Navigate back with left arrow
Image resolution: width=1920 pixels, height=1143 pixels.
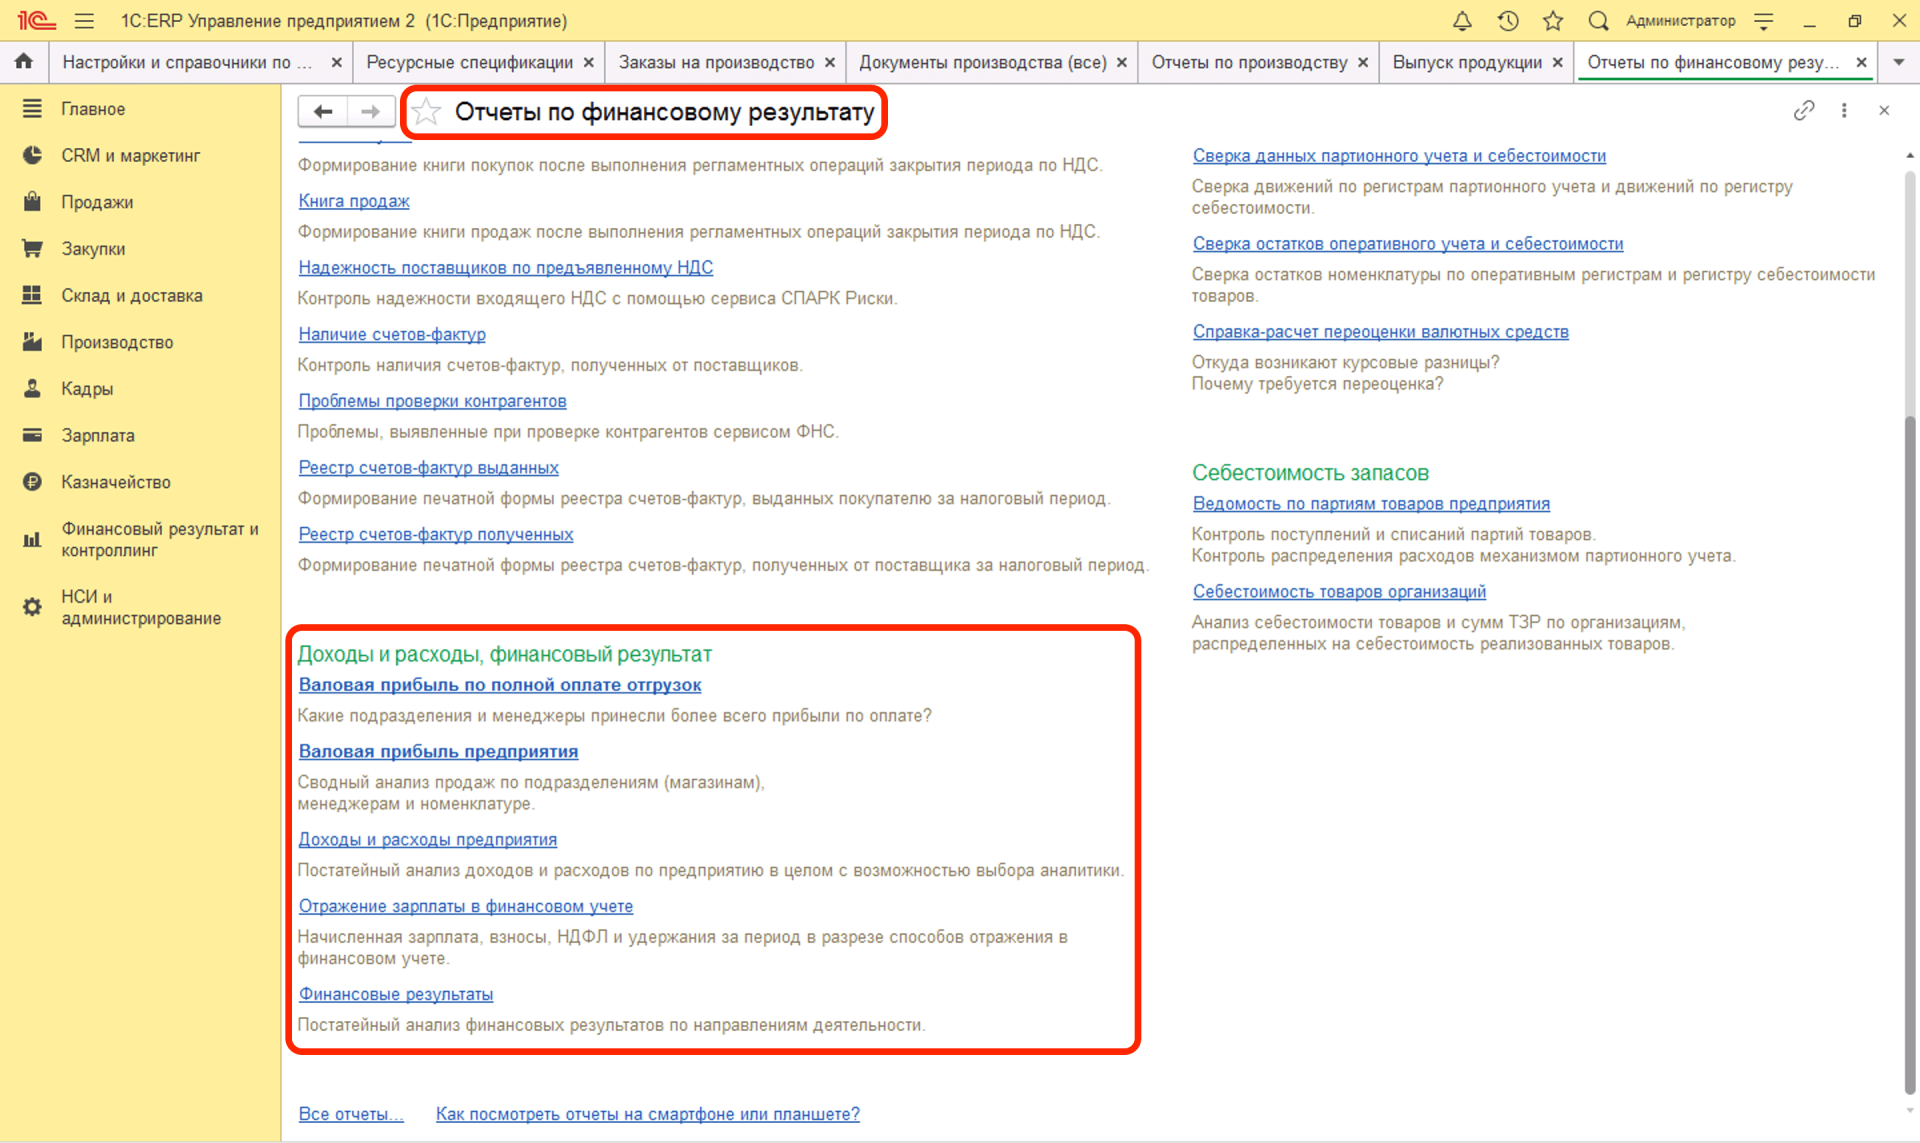322,112
